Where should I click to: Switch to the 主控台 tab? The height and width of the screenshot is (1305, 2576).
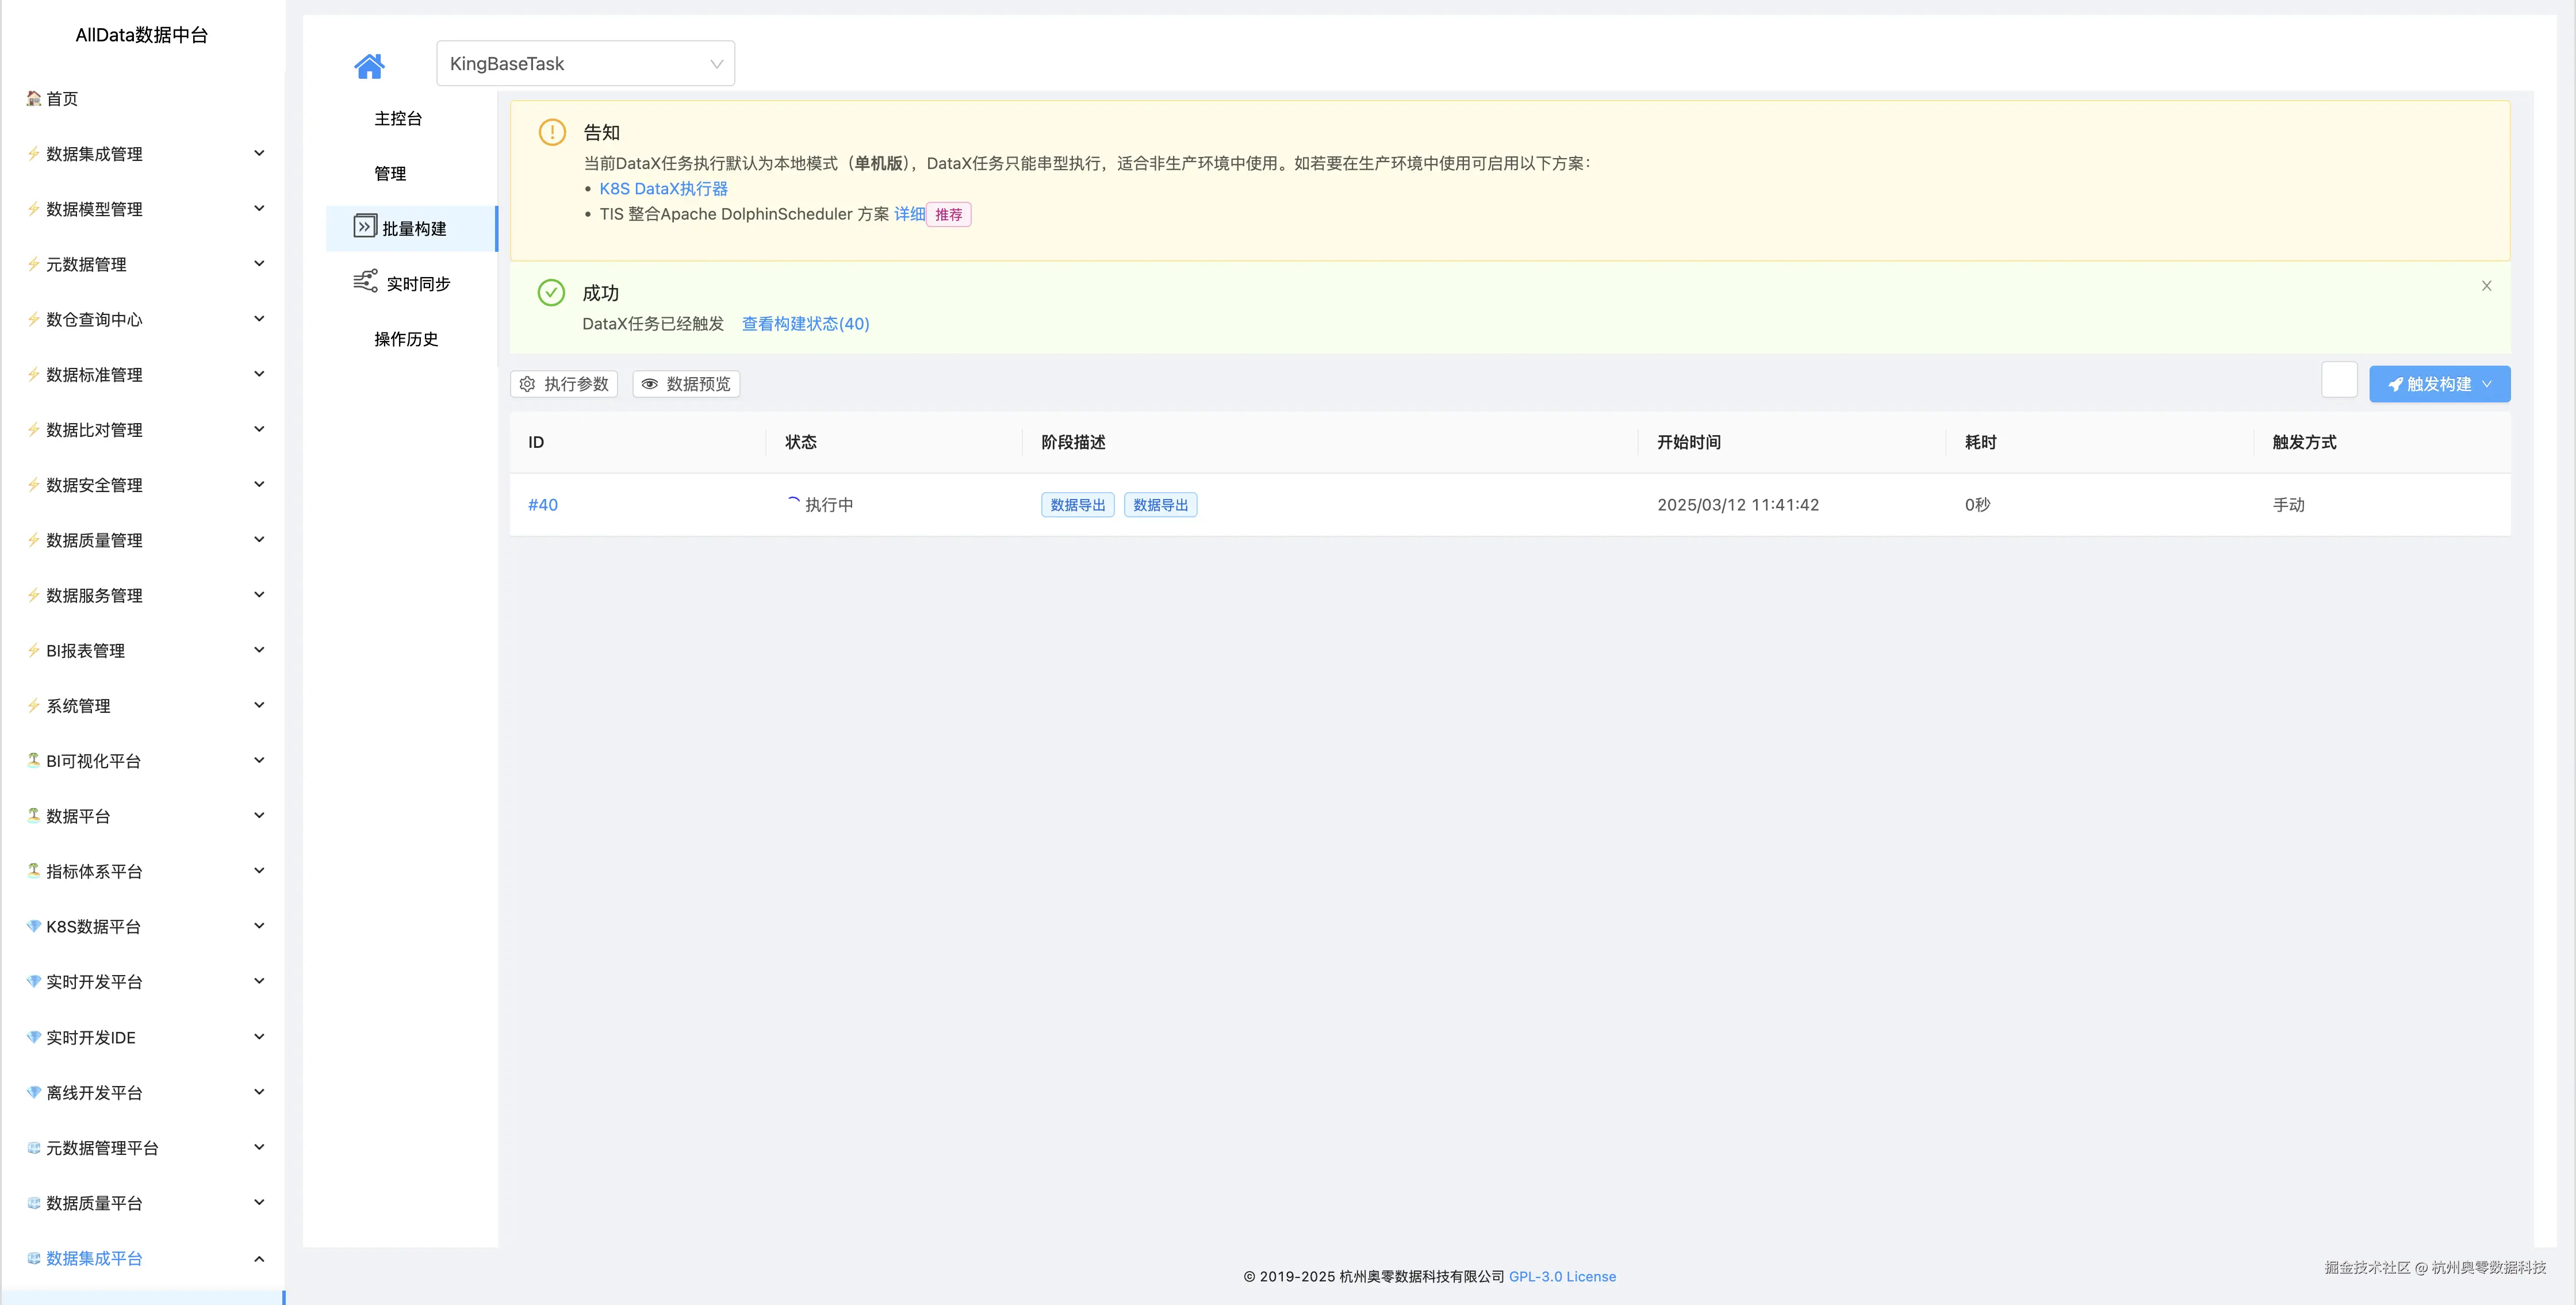398,118
